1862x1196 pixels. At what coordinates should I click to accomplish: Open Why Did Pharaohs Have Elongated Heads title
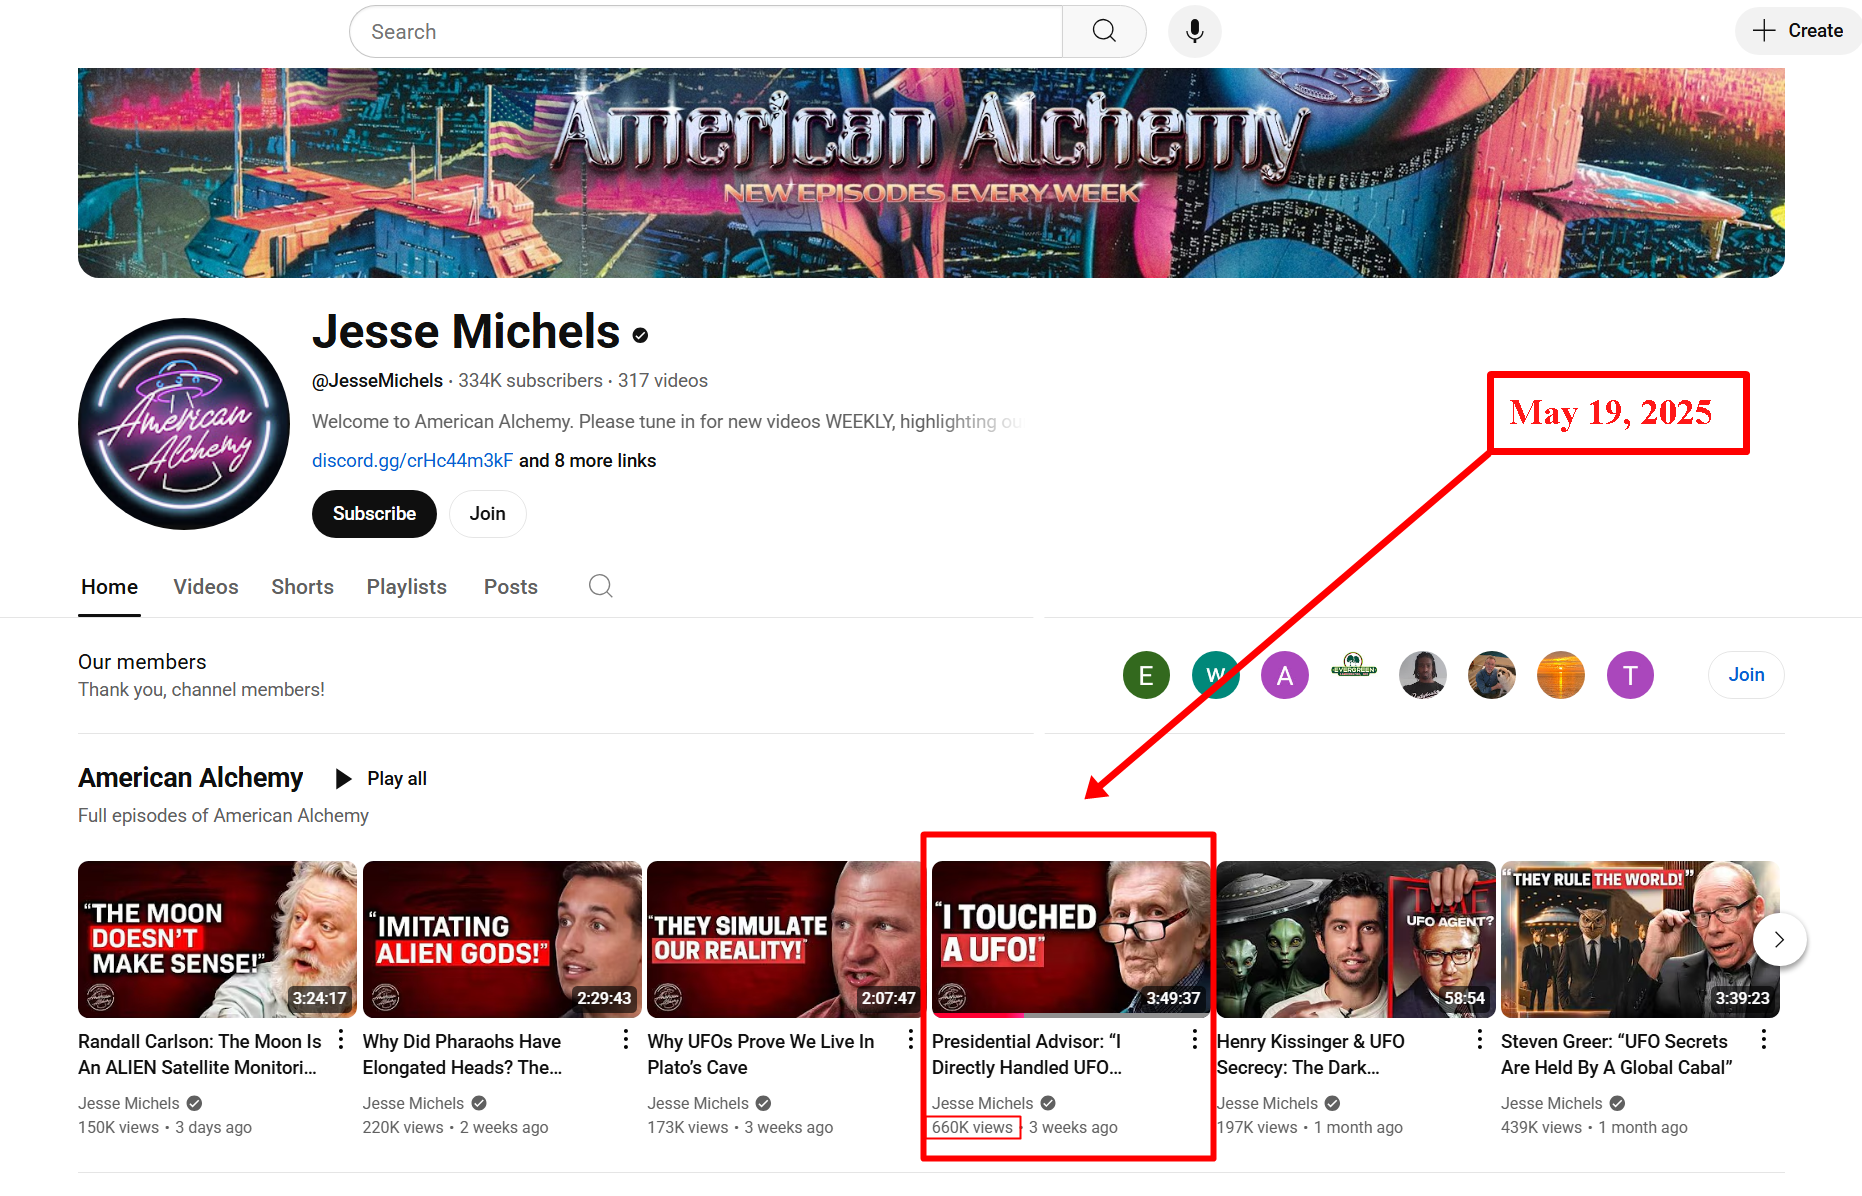(x=463, y=1055)
